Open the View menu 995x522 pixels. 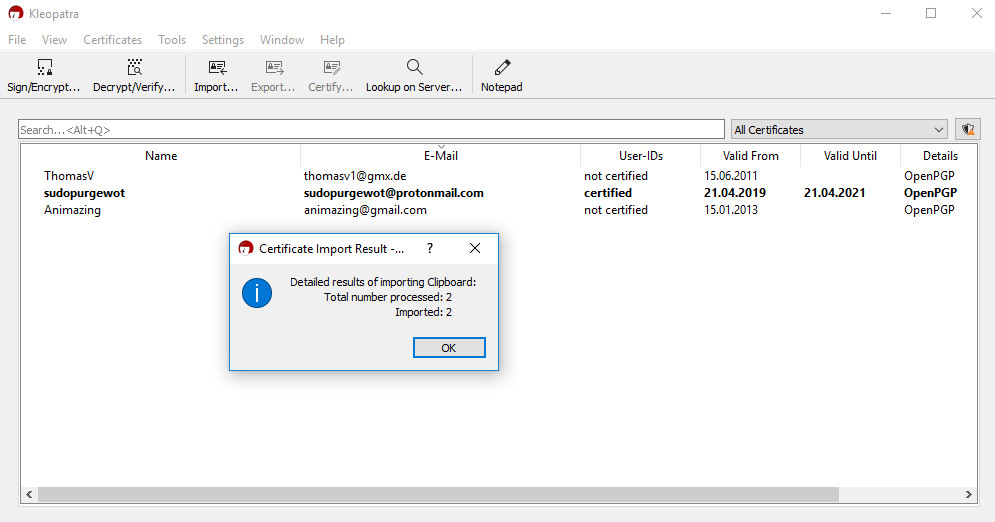(x=55, y=40)
